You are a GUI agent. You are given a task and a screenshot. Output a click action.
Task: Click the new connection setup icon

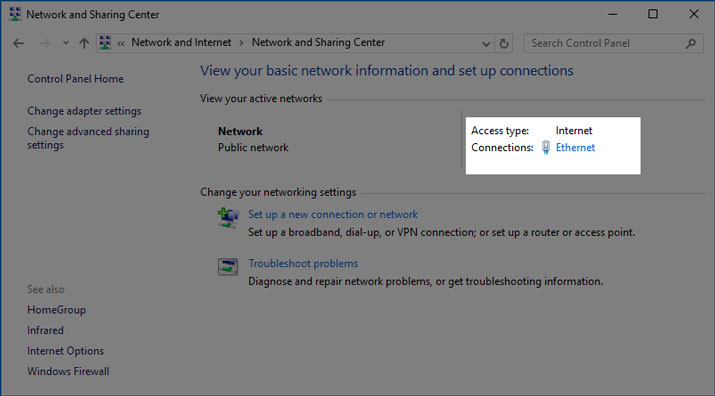[228, 218]
